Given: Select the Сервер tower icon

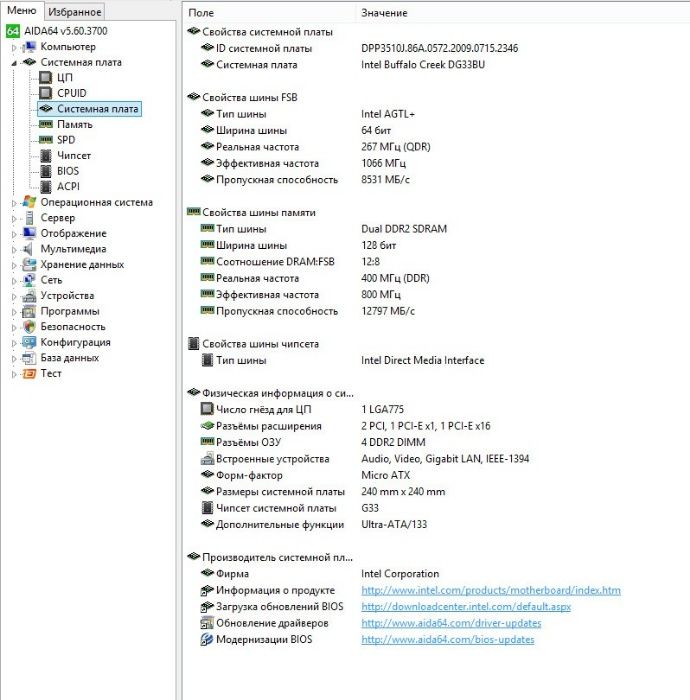Looking at the screenshot, I should [x=29, y=218].
